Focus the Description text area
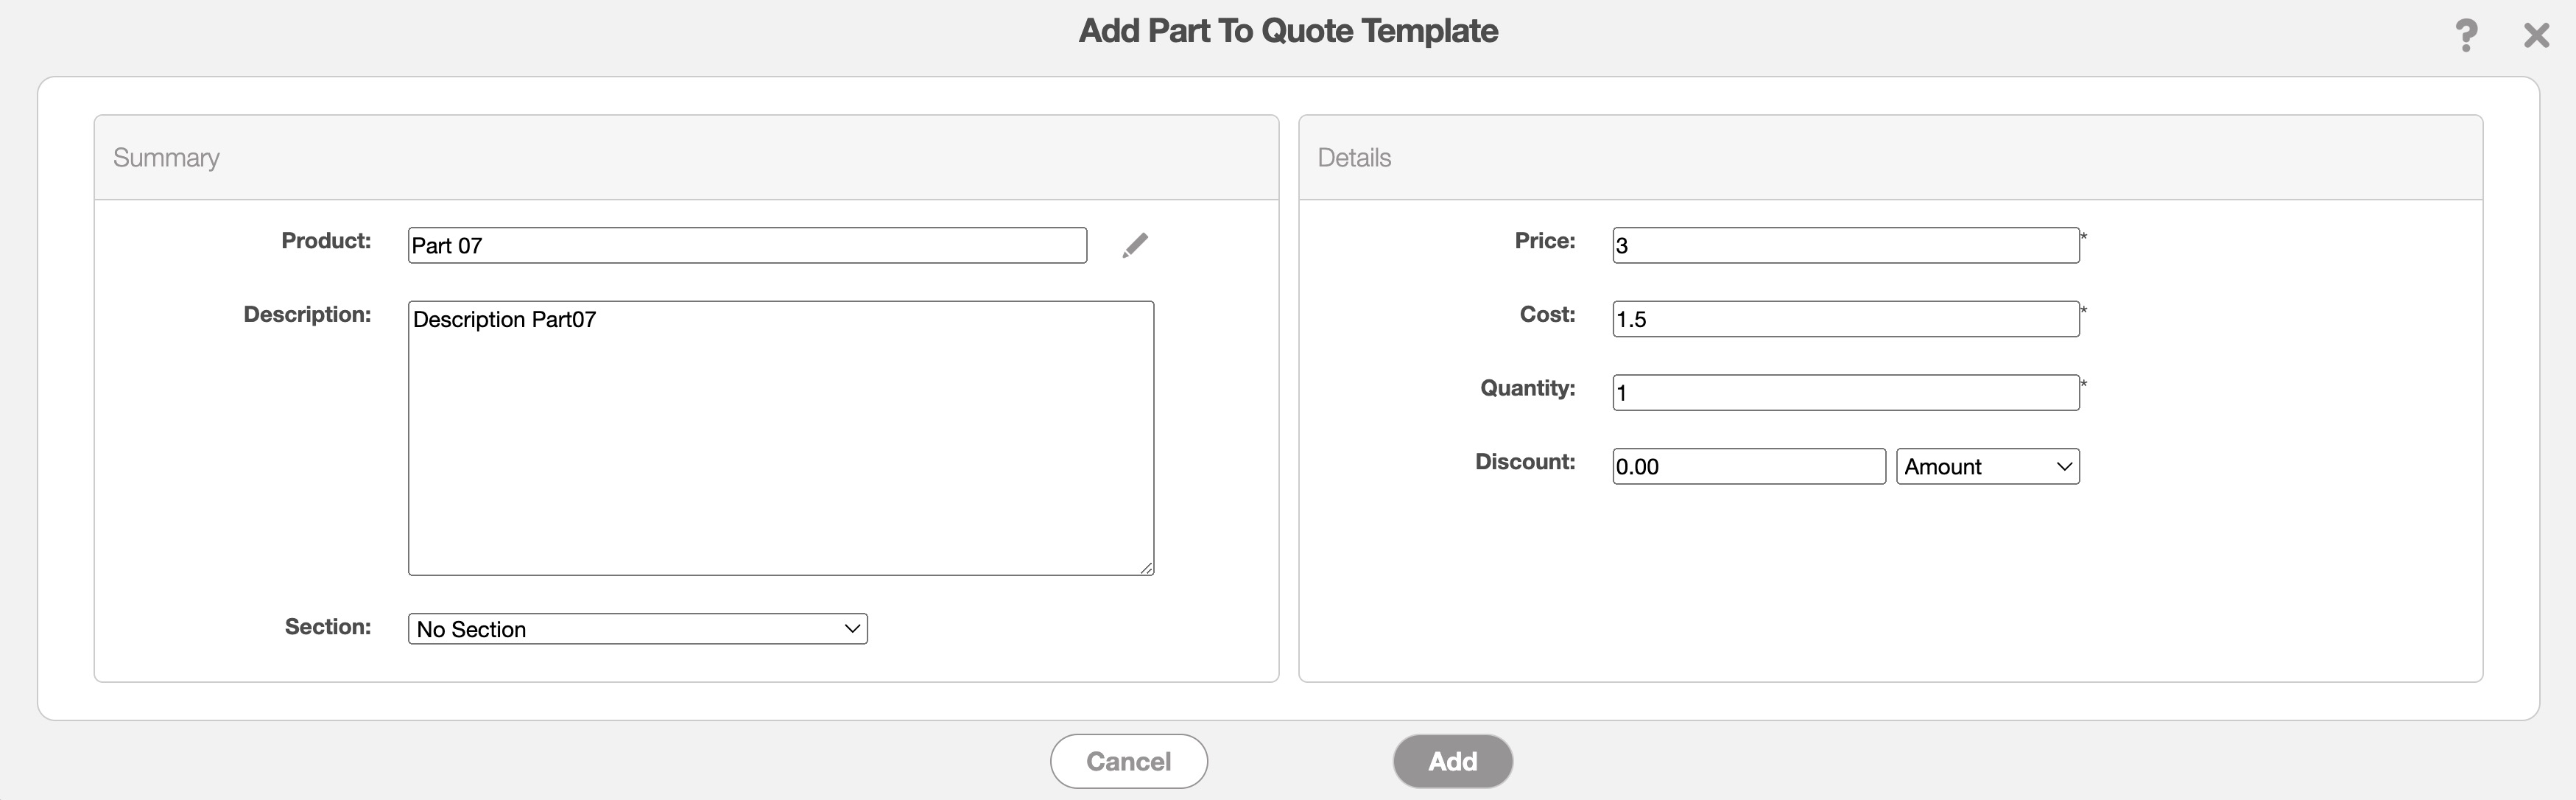This screenshot has width=2576, height=800. click(780, 438)
